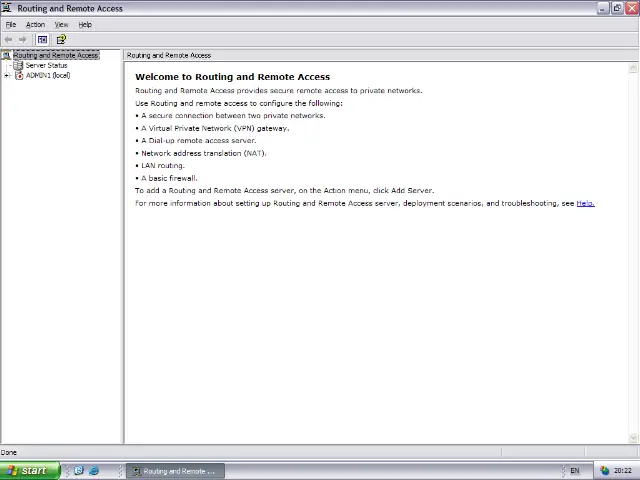Click the Help toolbar icon

(x=61, y=39)
